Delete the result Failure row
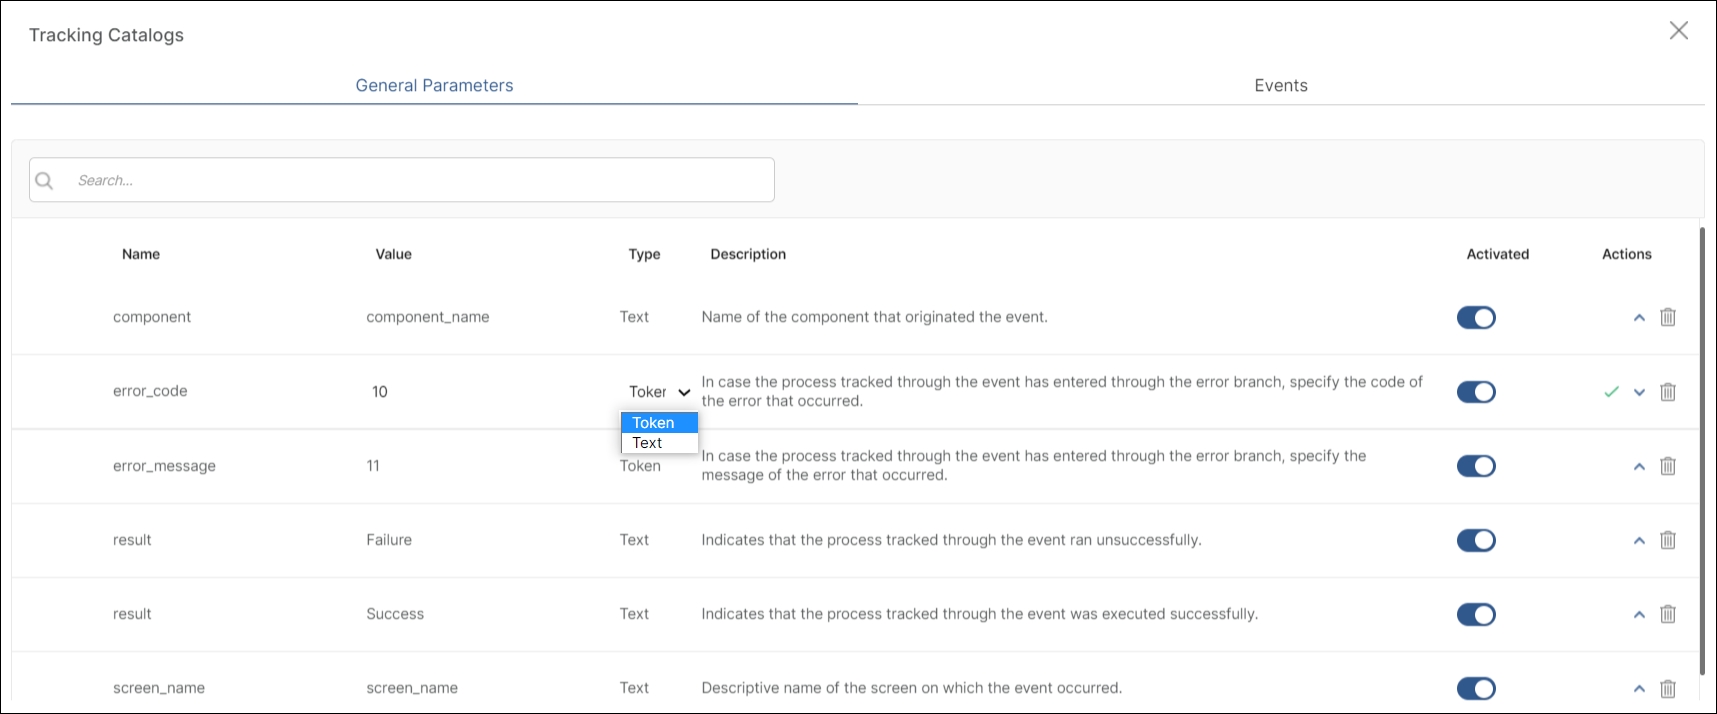Viewport: 1717px width, 714px height. pyautogui.click(x=1668, y=540)
